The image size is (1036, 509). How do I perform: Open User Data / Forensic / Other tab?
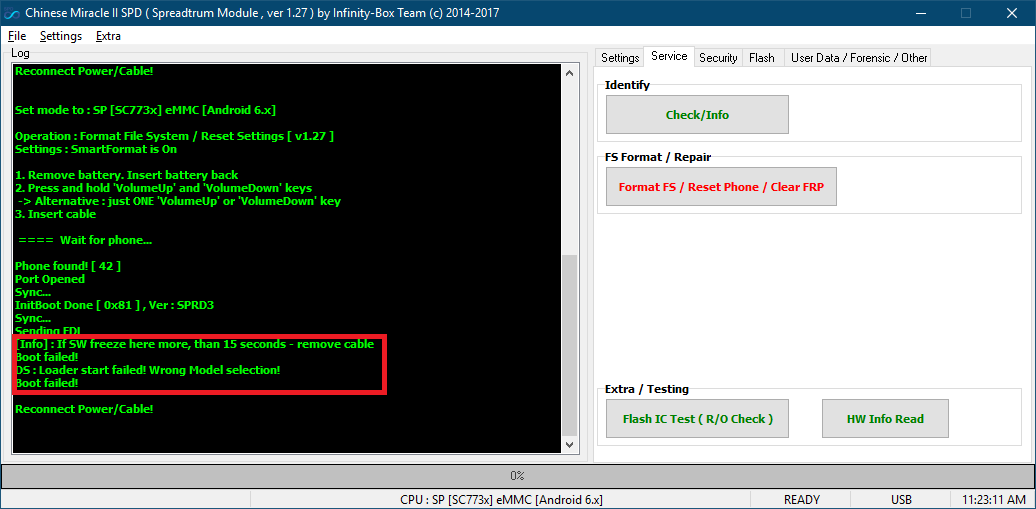(x=858, y=58)
